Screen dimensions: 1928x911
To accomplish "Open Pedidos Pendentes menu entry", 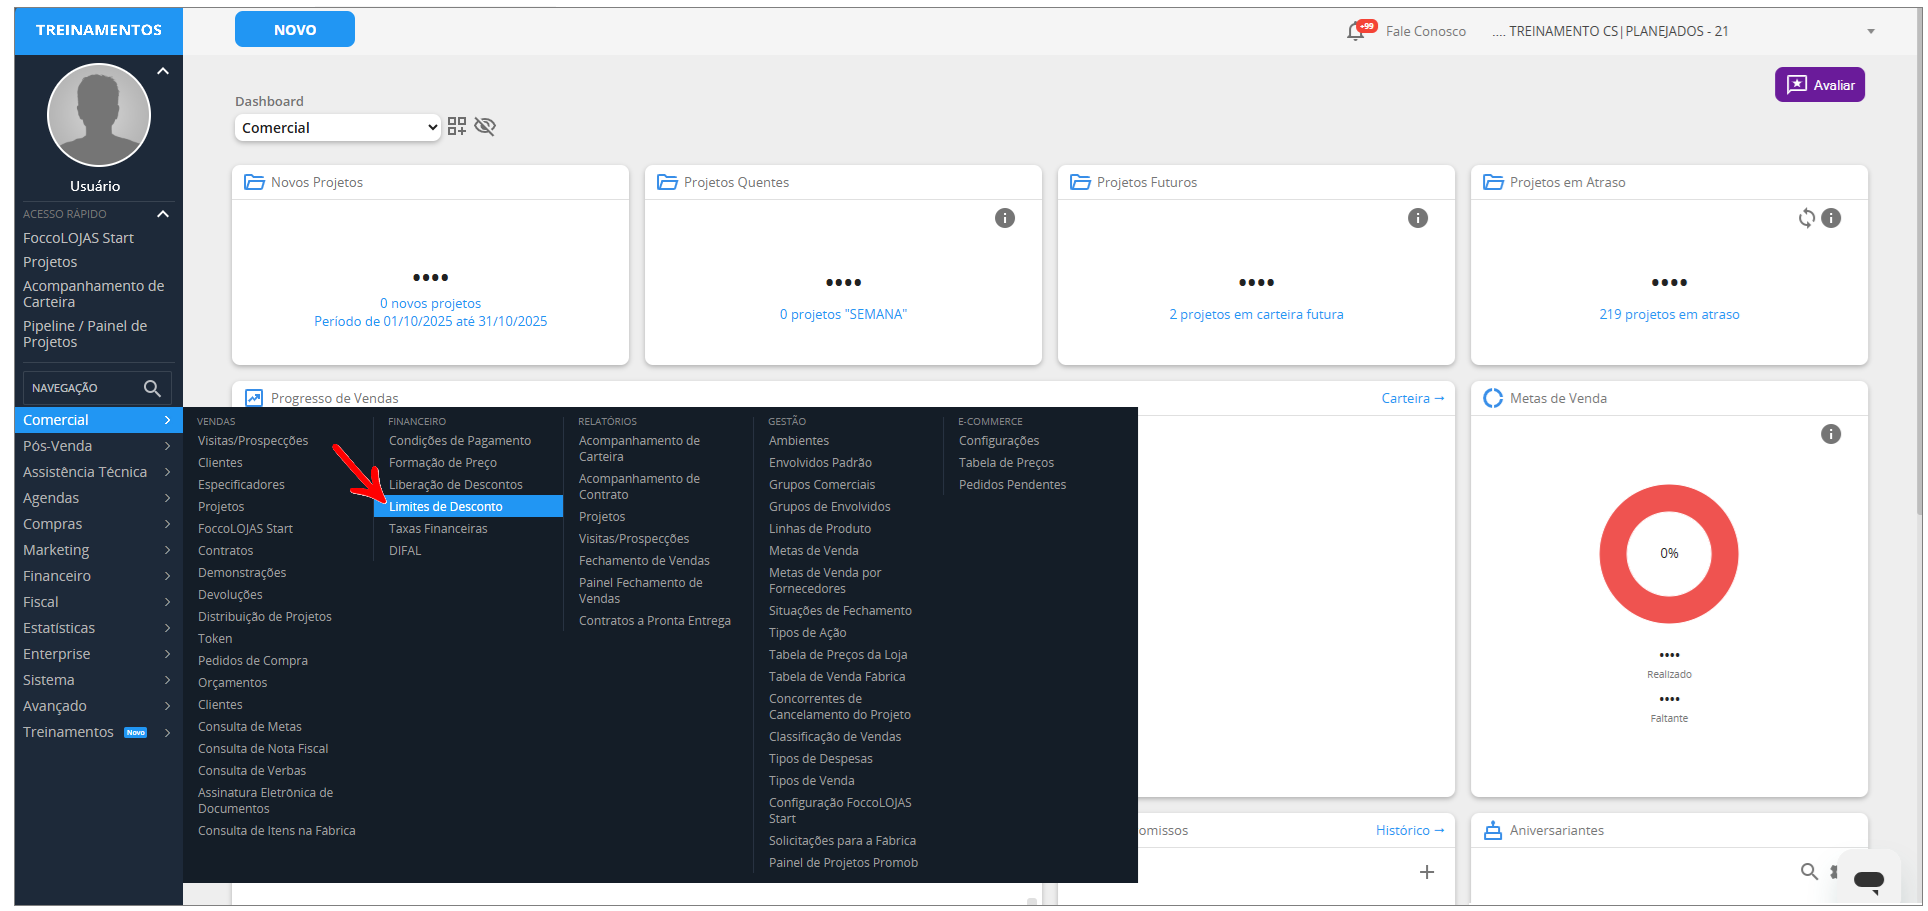I will click(x=1012, y=485).
